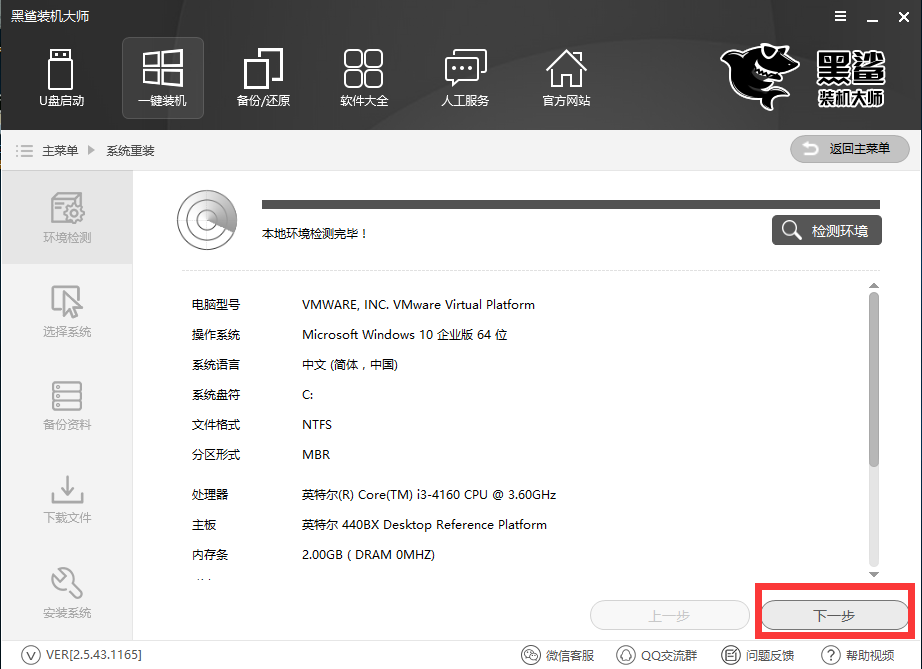Click the radar scan disc icon
Viewport: 922px width, 669px height.
coord(207,220)
